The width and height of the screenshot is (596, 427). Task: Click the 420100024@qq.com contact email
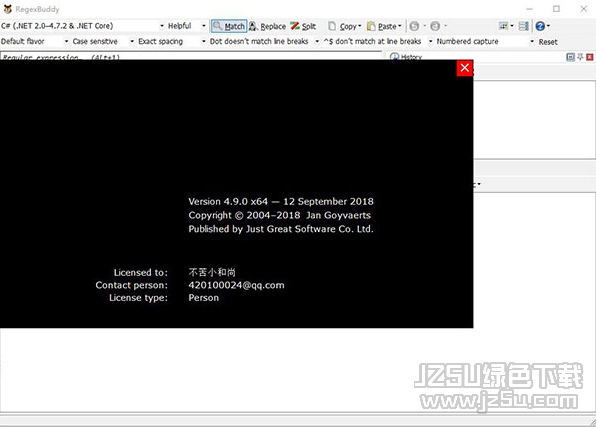pos(236,285)
